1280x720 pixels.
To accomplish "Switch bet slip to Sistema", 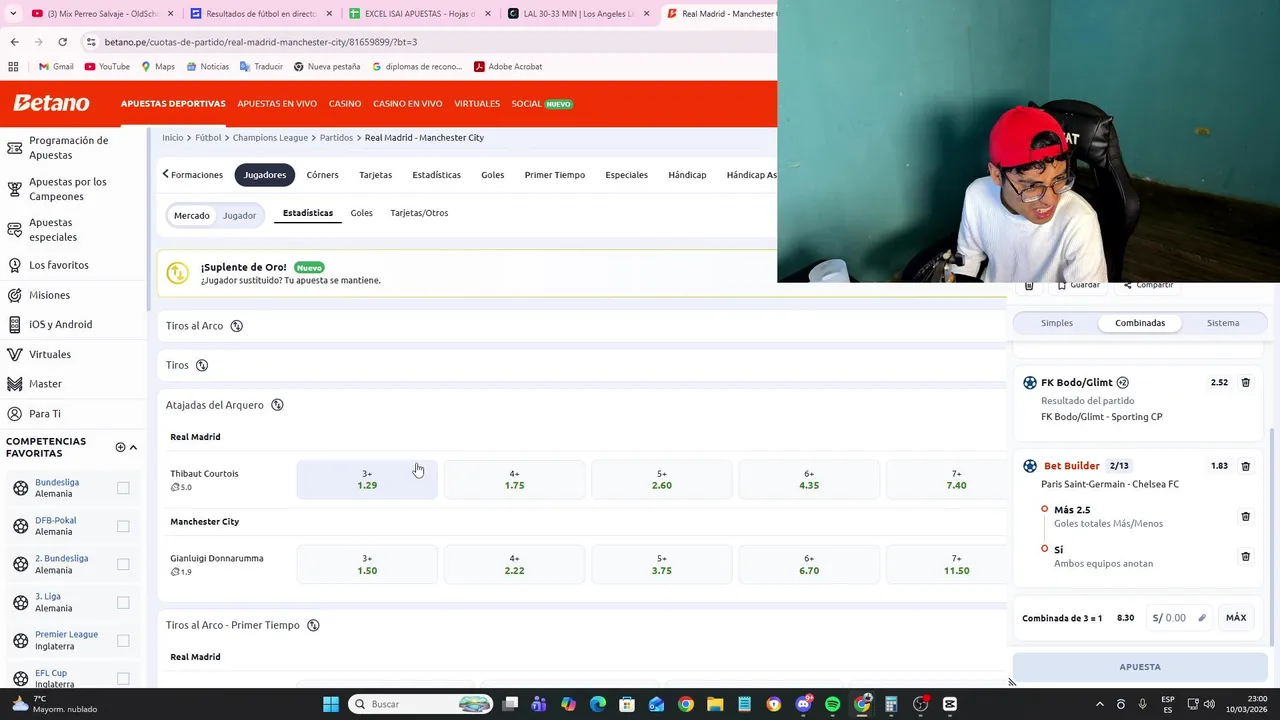I will (x=1223, y=323).
